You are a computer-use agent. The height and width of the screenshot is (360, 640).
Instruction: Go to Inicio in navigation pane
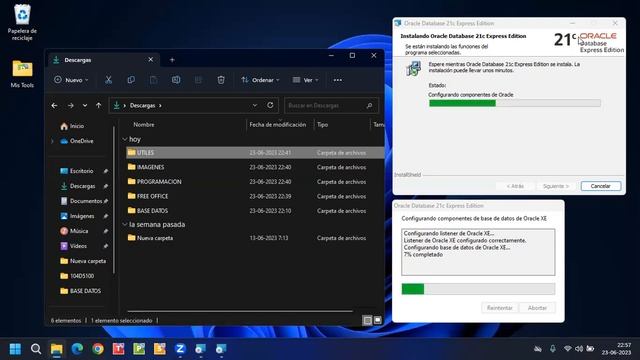pyautogui.click(x=72, y=126)
